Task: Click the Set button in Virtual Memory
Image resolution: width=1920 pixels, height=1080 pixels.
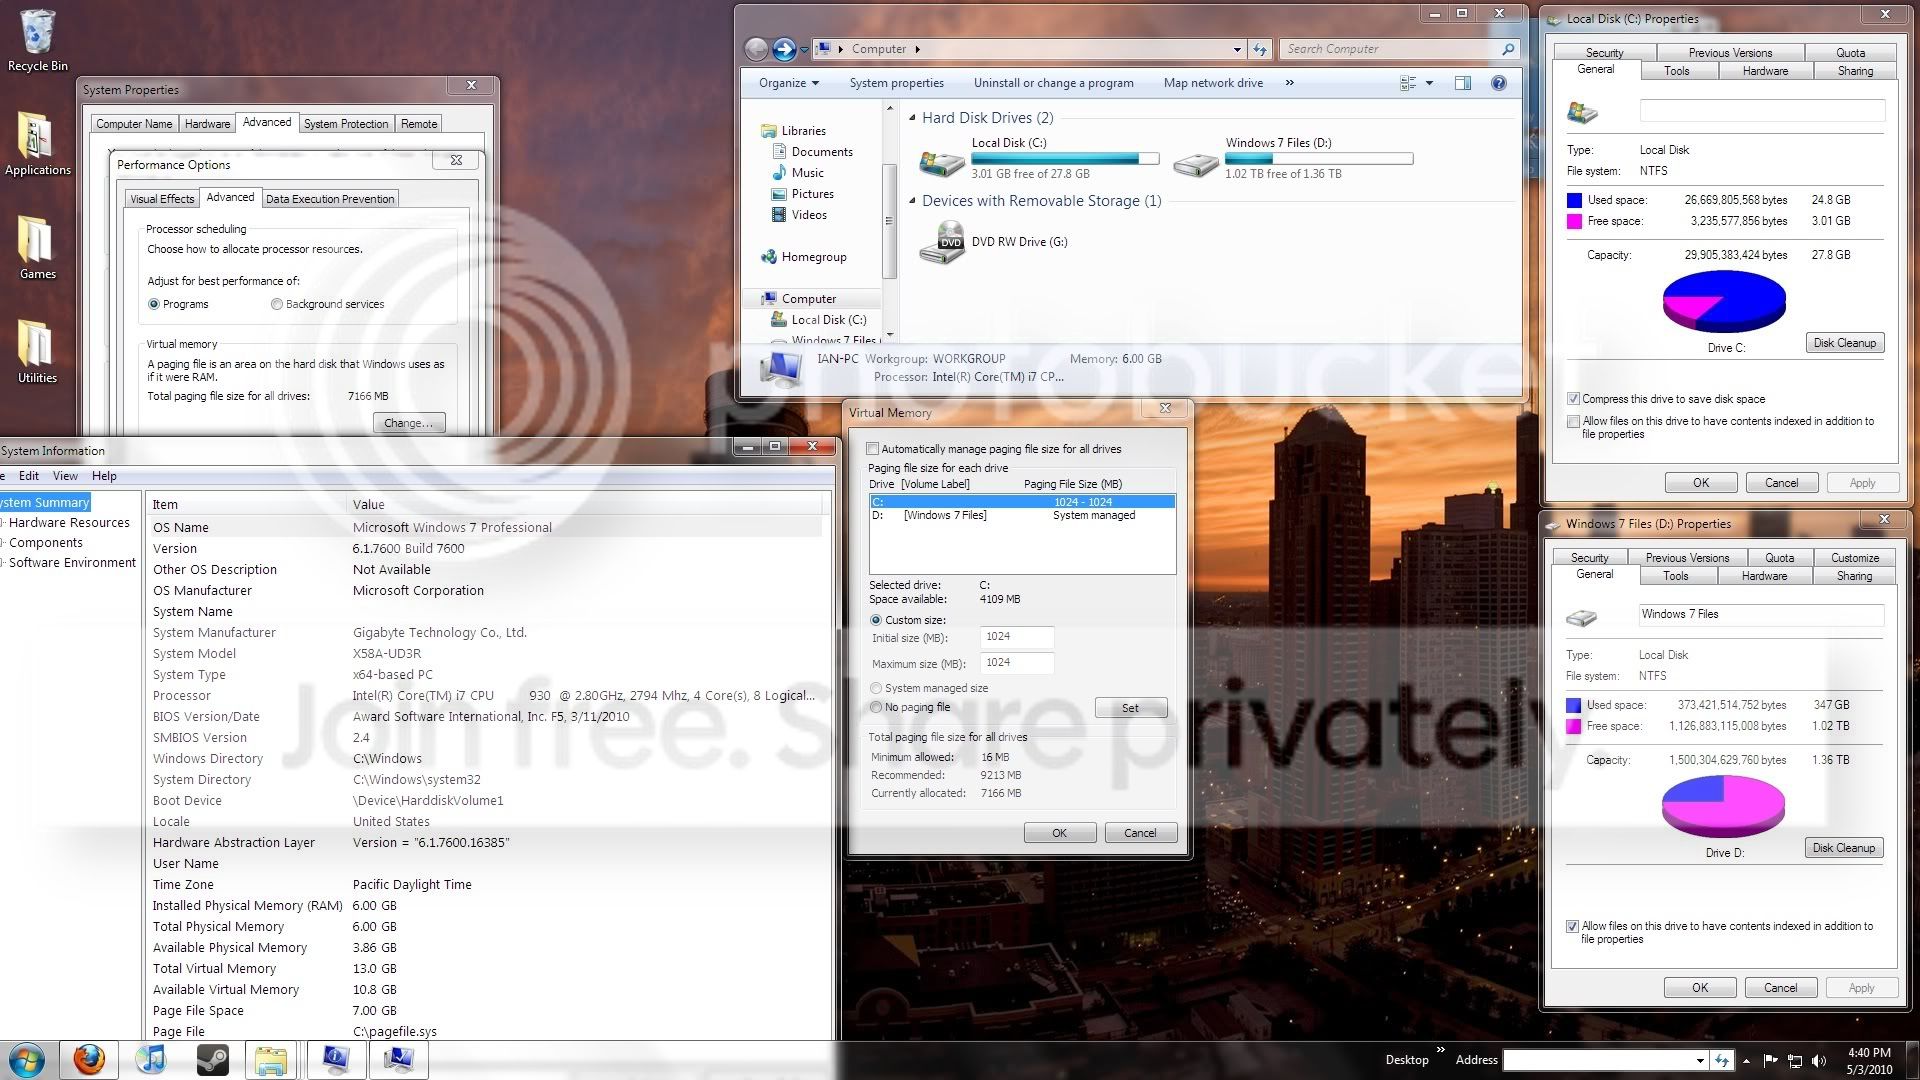Action: (1130, 708)
